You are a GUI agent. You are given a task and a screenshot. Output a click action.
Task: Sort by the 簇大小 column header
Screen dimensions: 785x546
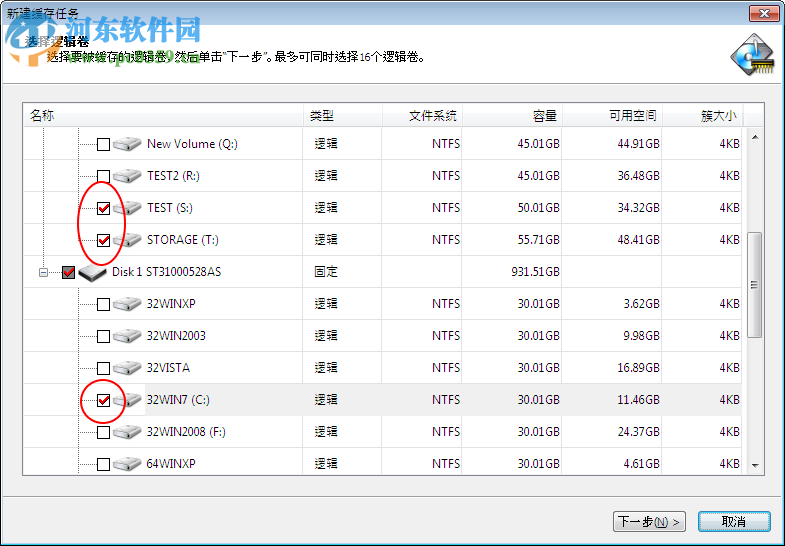coord(703,116)
